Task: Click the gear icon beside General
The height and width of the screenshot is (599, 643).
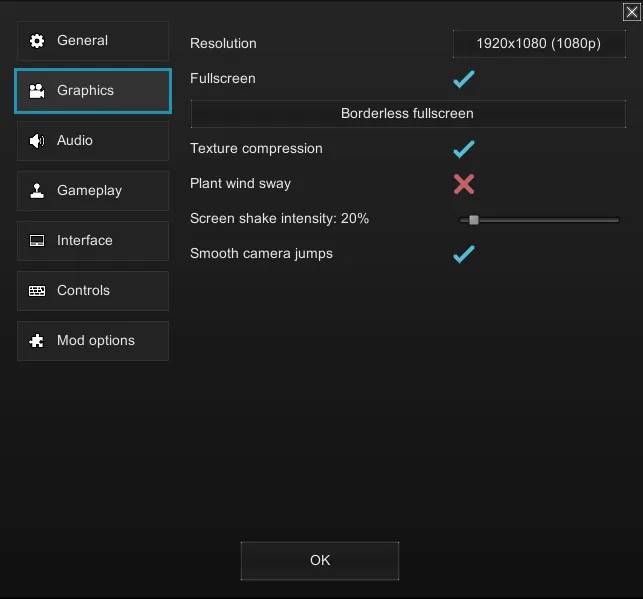Action: coord(37,41)
